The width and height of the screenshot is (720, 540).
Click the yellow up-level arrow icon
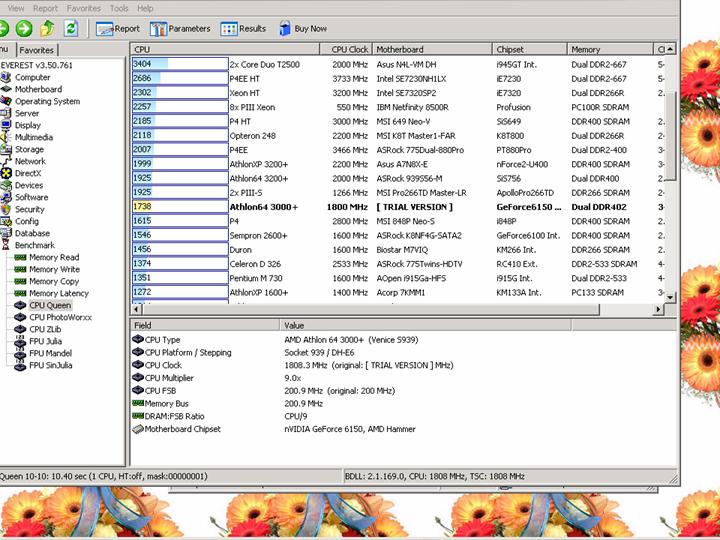coord(47,29)
